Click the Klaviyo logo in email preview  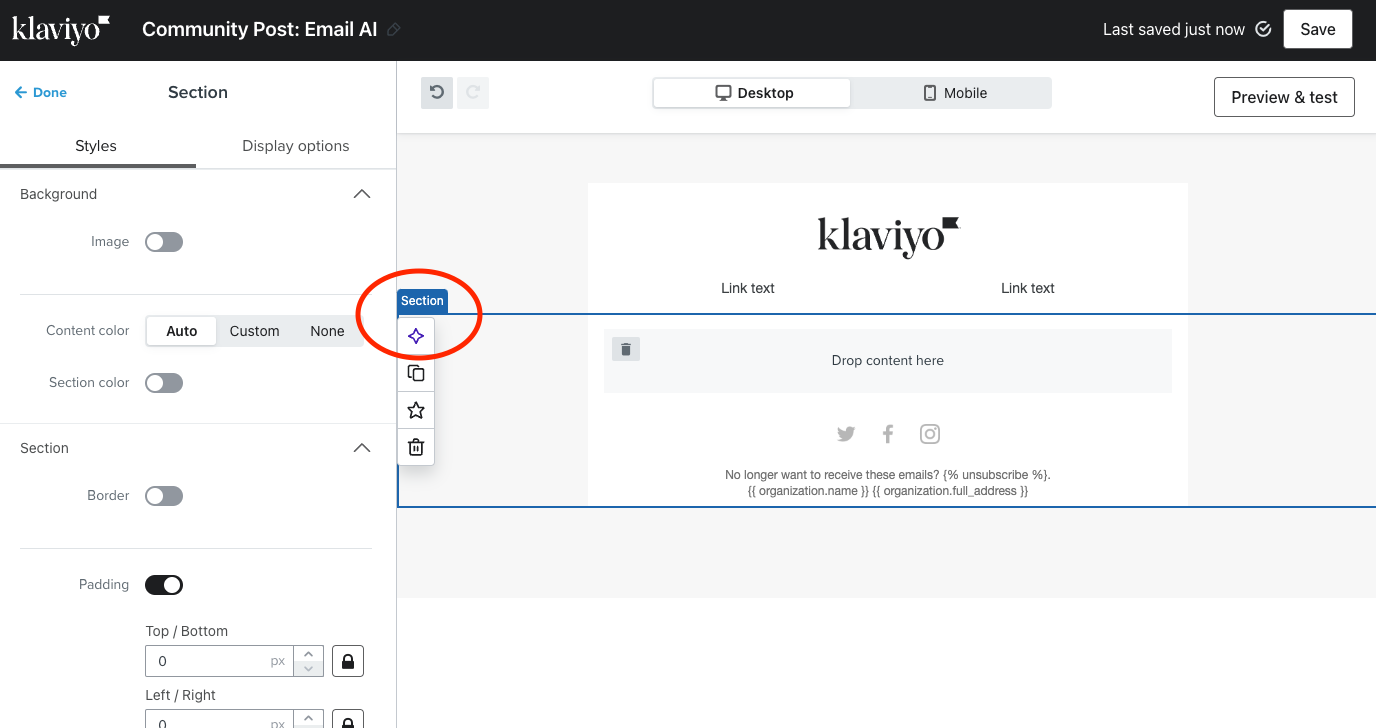(x=888, y=238)
